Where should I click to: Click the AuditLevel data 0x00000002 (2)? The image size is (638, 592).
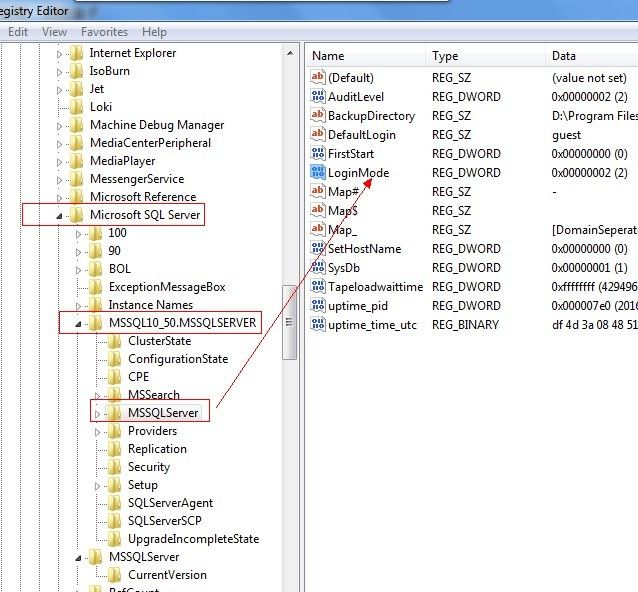590,97
